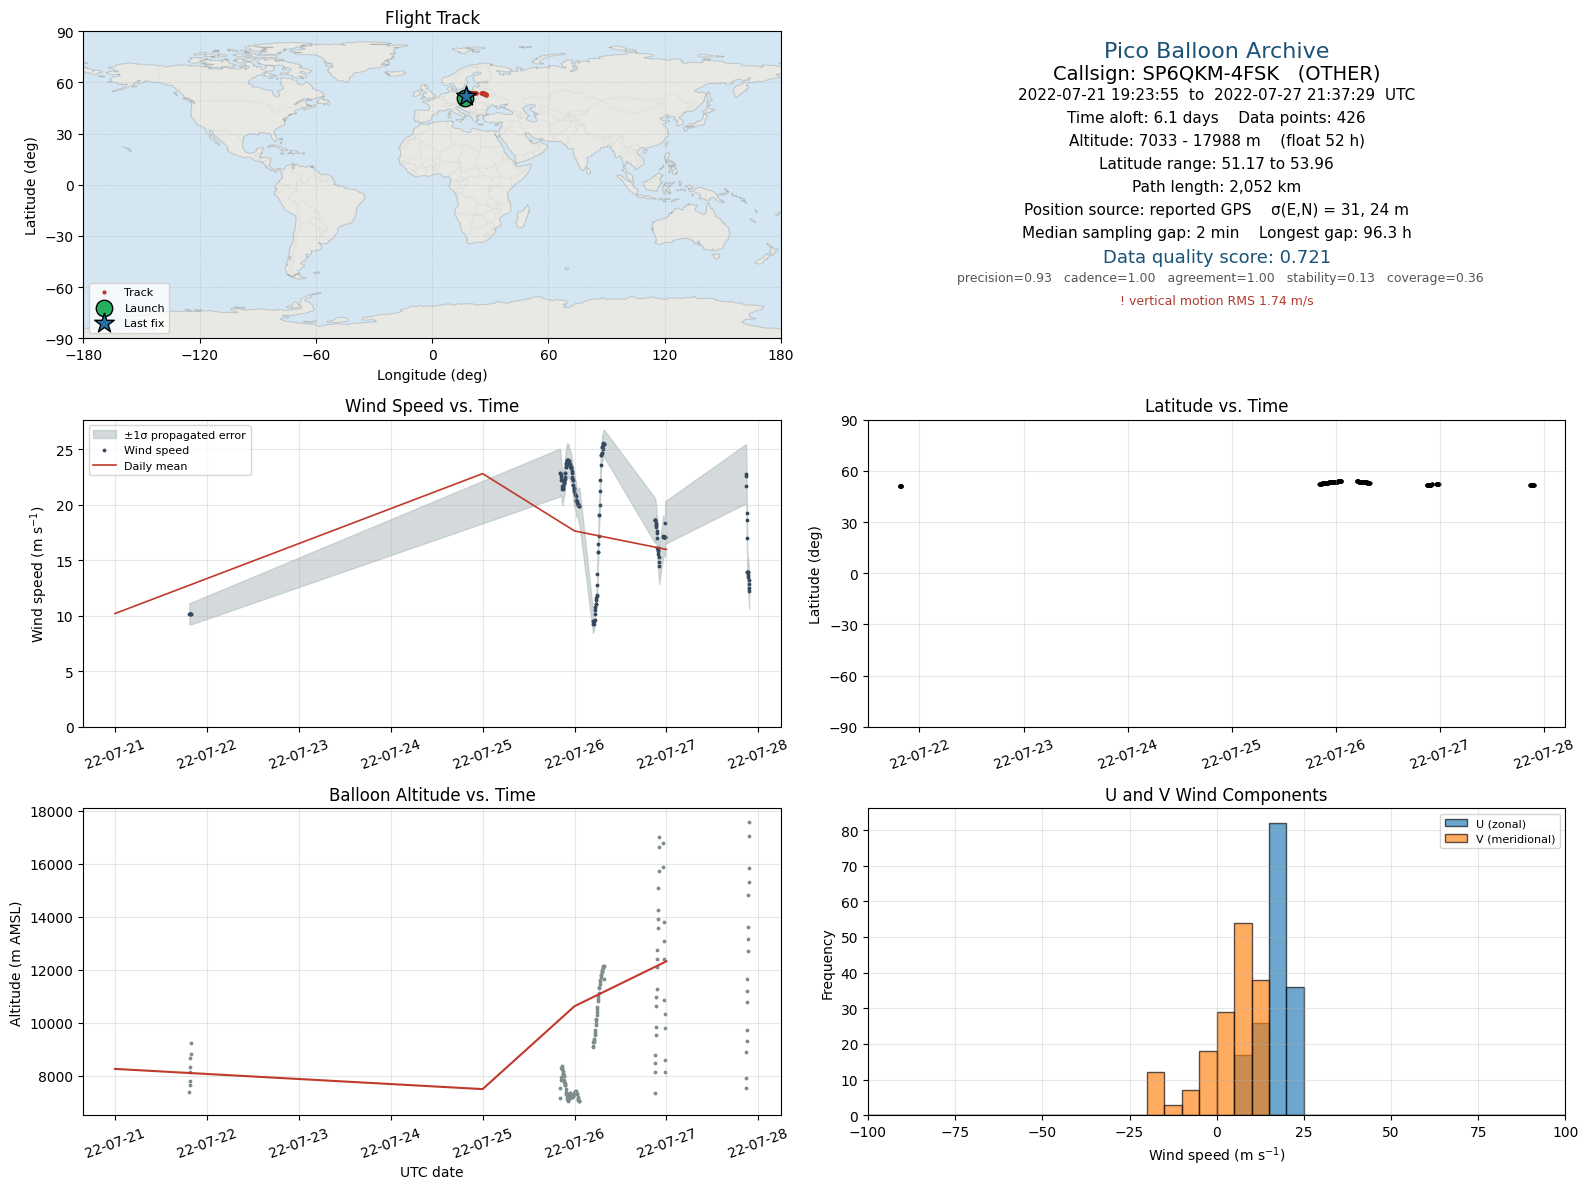Click the "coverage=0.36" value

(1435, 278)
